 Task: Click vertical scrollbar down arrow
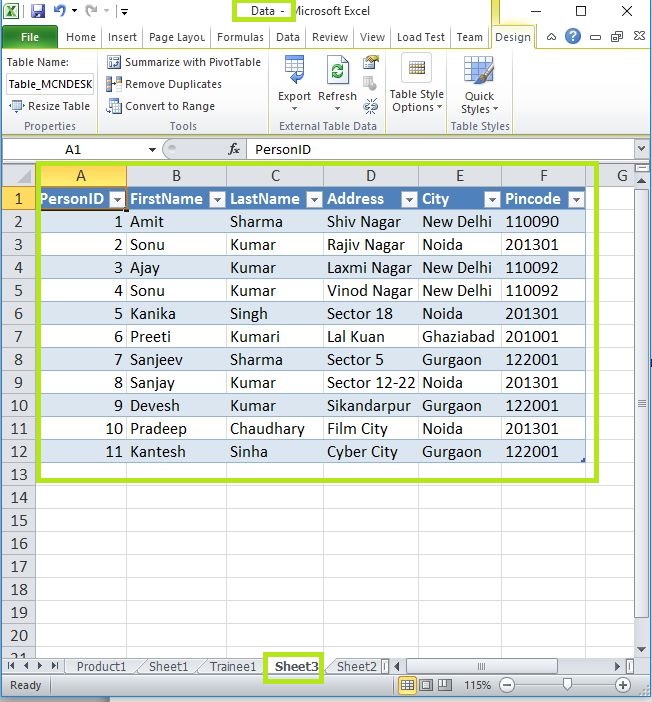[x=641, y=650]
